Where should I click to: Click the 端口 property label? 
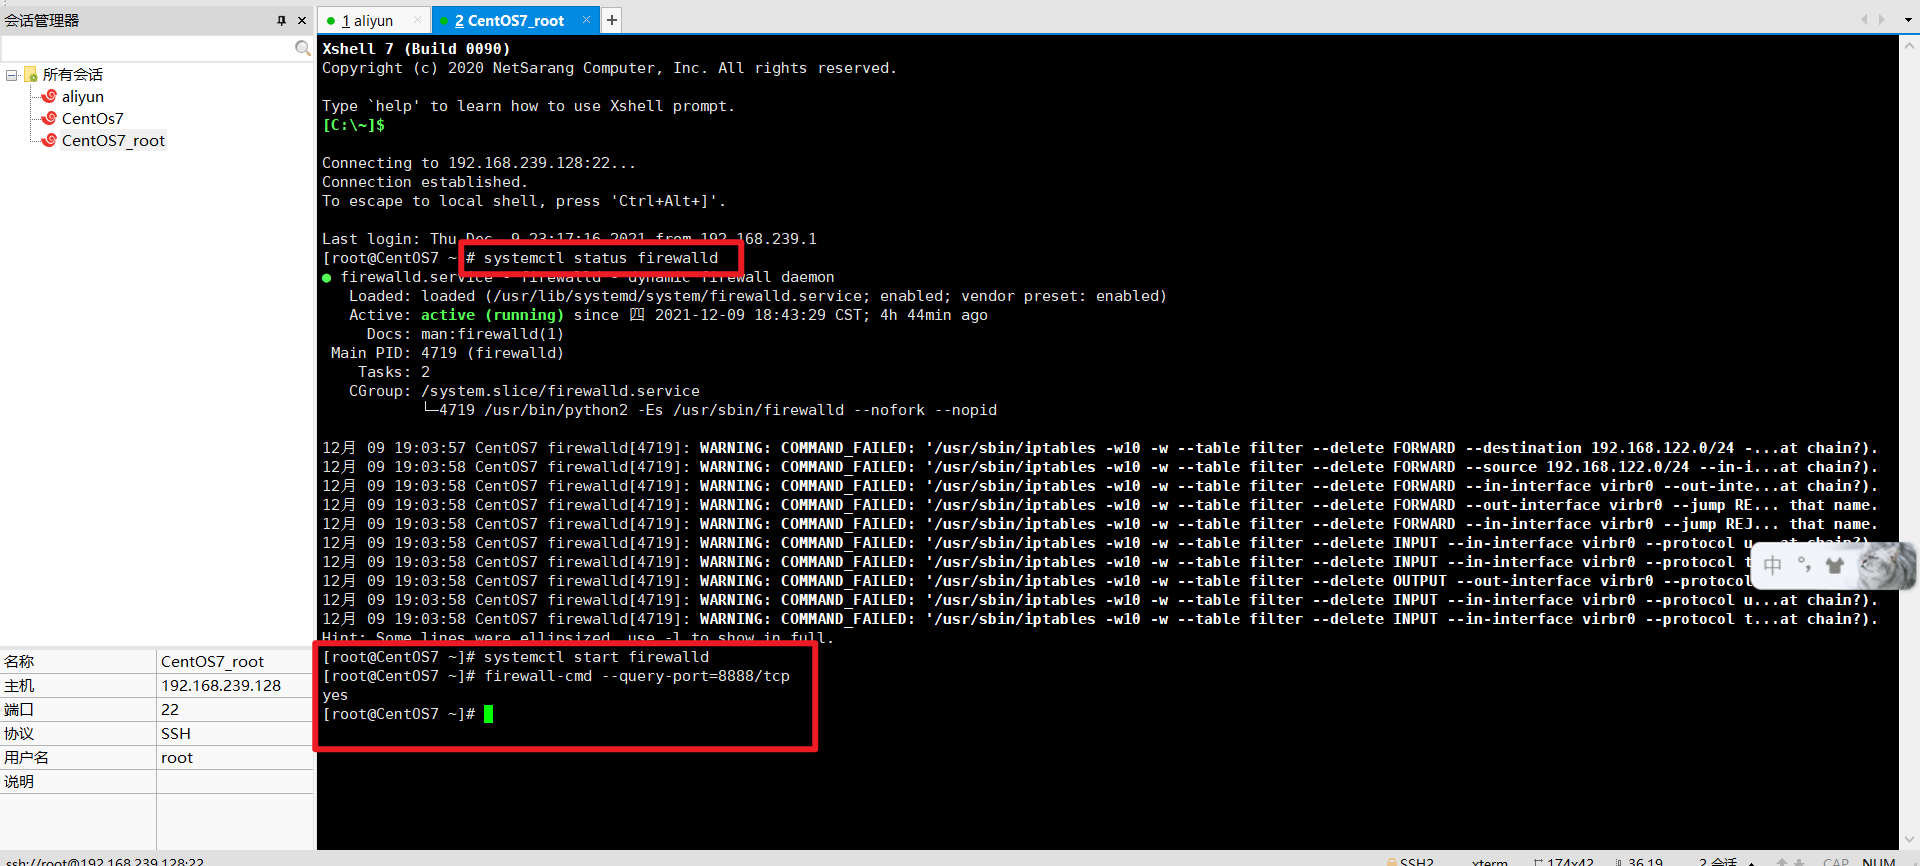19,710
